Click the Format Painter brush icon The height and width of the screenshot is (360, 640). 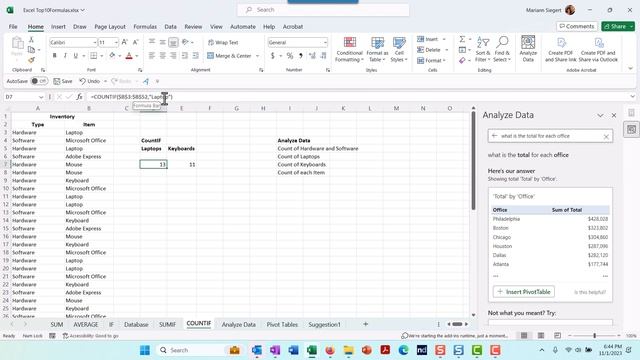click(31, 60)
